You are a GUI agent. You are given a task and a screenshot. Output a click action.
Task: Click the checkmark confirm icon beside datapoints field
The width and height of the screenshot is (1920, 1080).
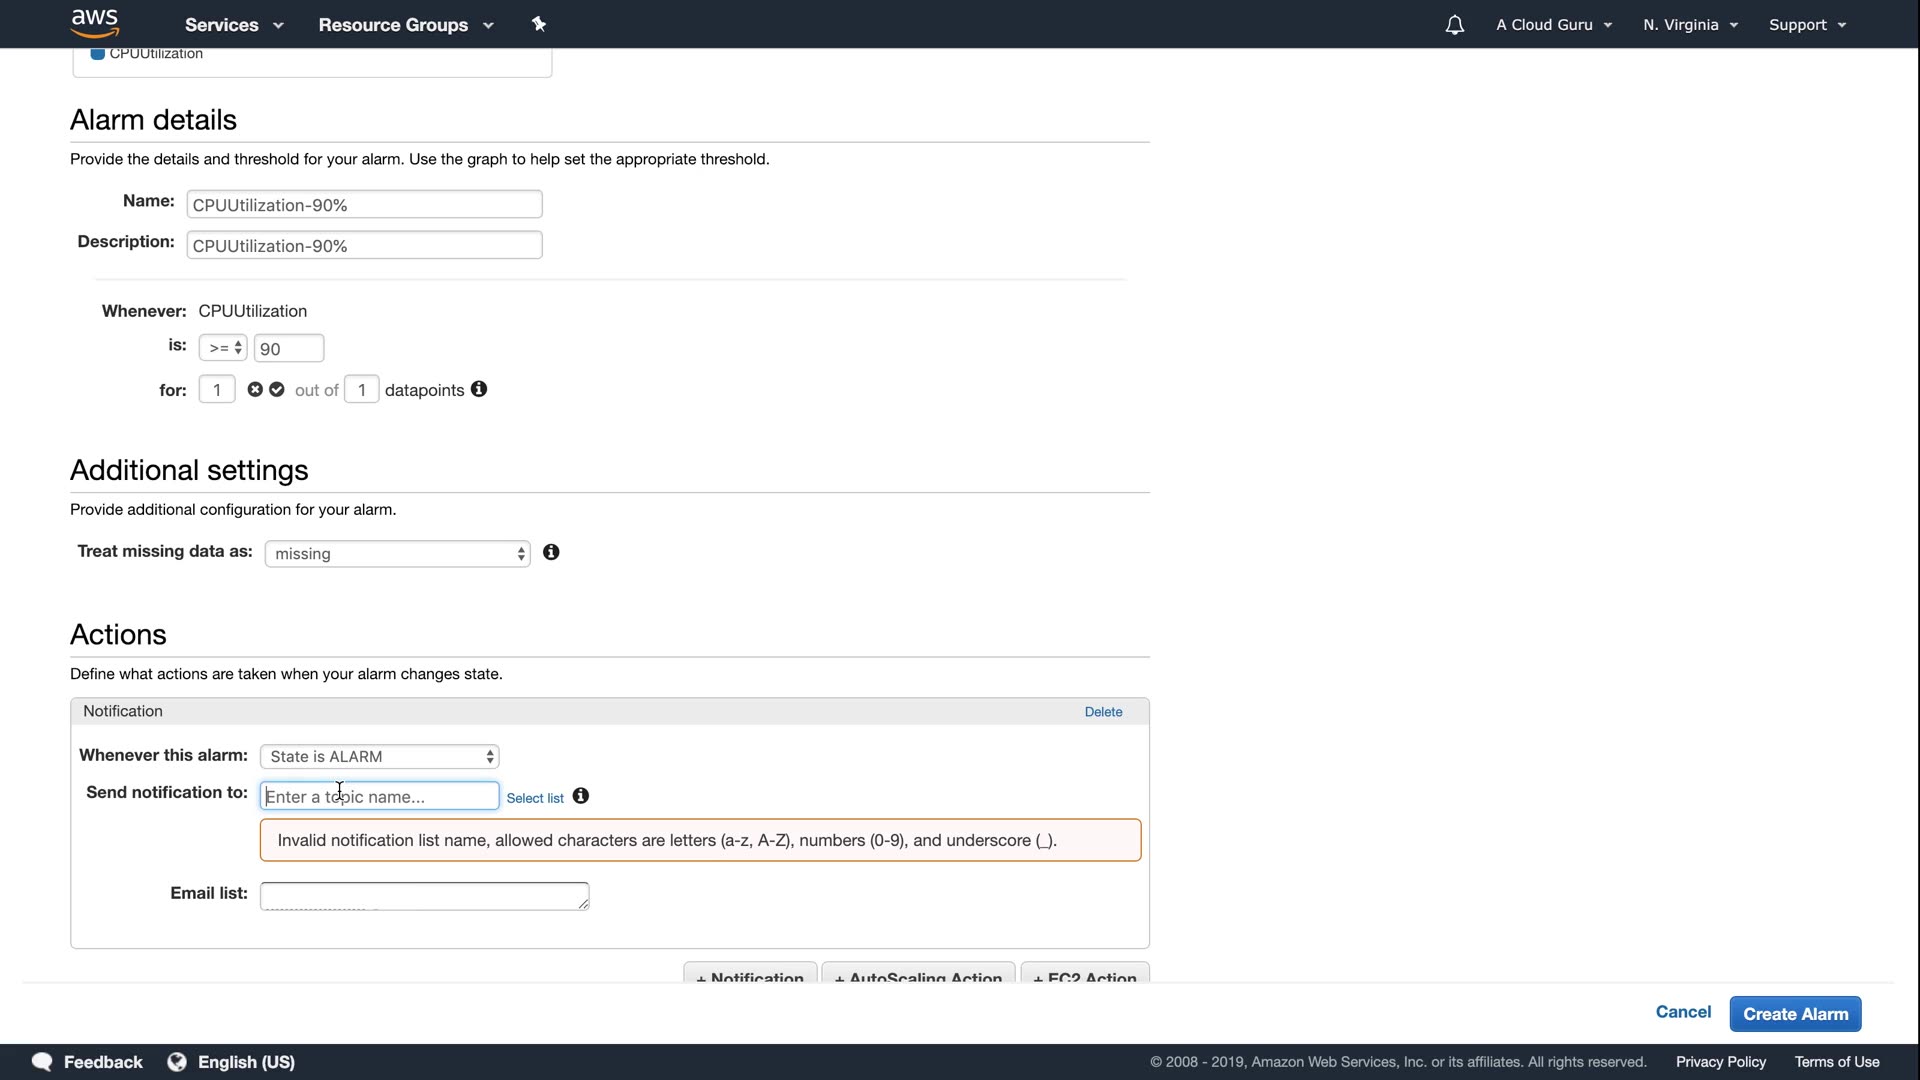277,389
